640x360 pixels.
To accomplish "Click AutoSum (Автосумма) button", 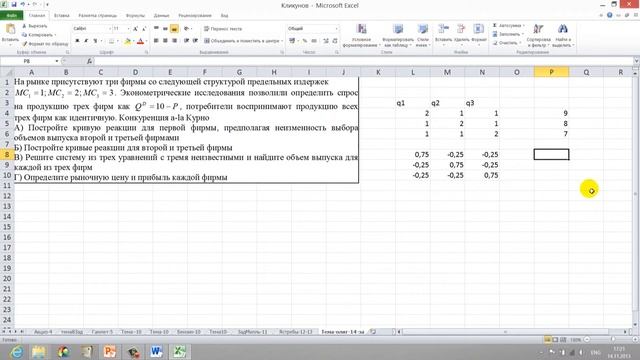I will [508, 26].
